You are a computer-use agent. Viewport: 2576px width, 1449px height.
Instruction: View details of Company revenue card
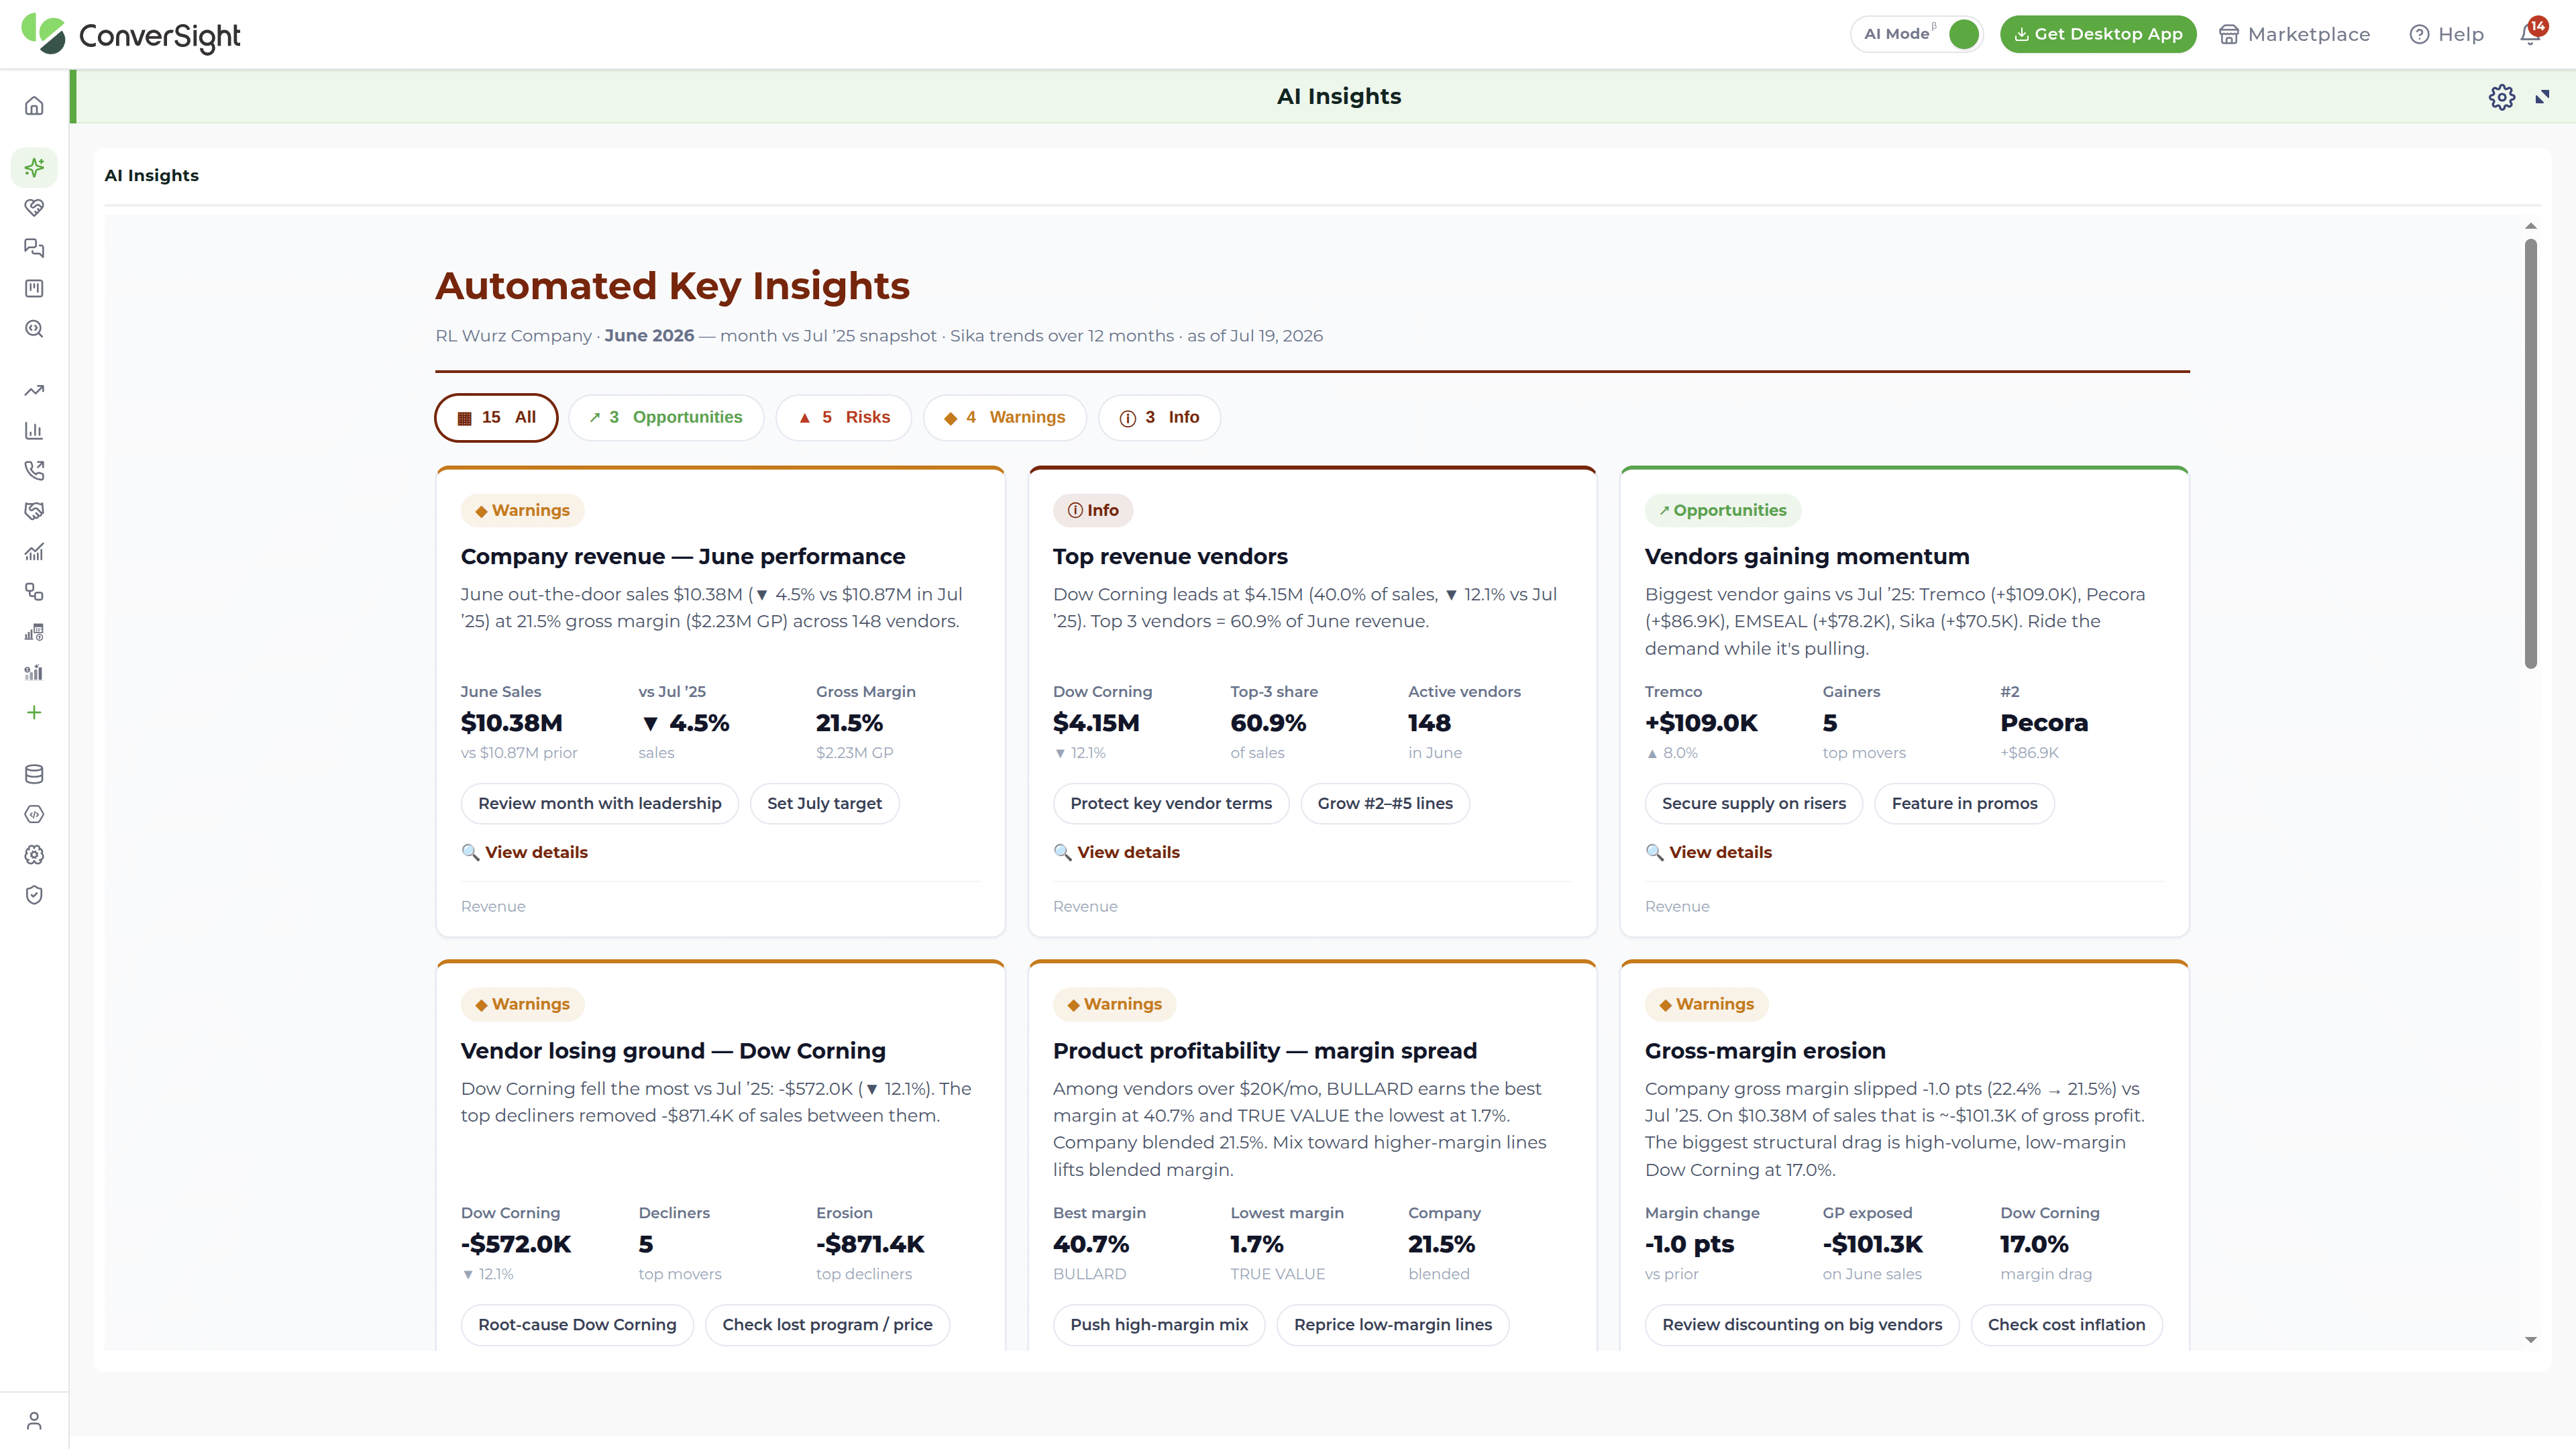click(525, 852)
